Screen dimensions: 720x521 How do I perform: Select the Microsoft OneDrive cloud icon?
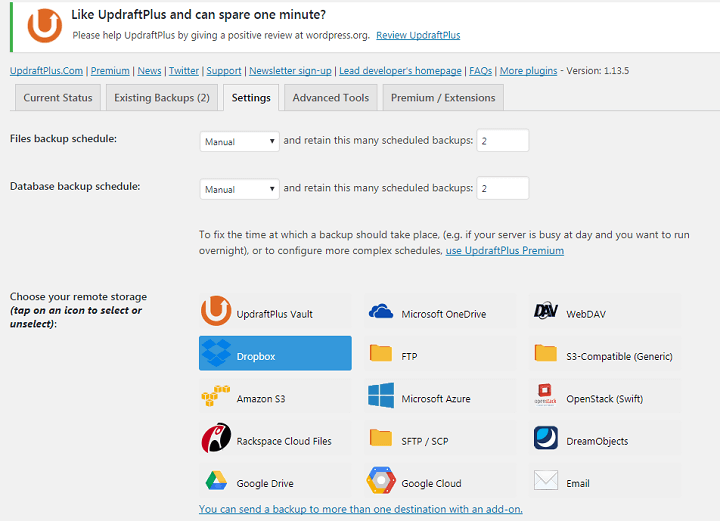point(381,312)
